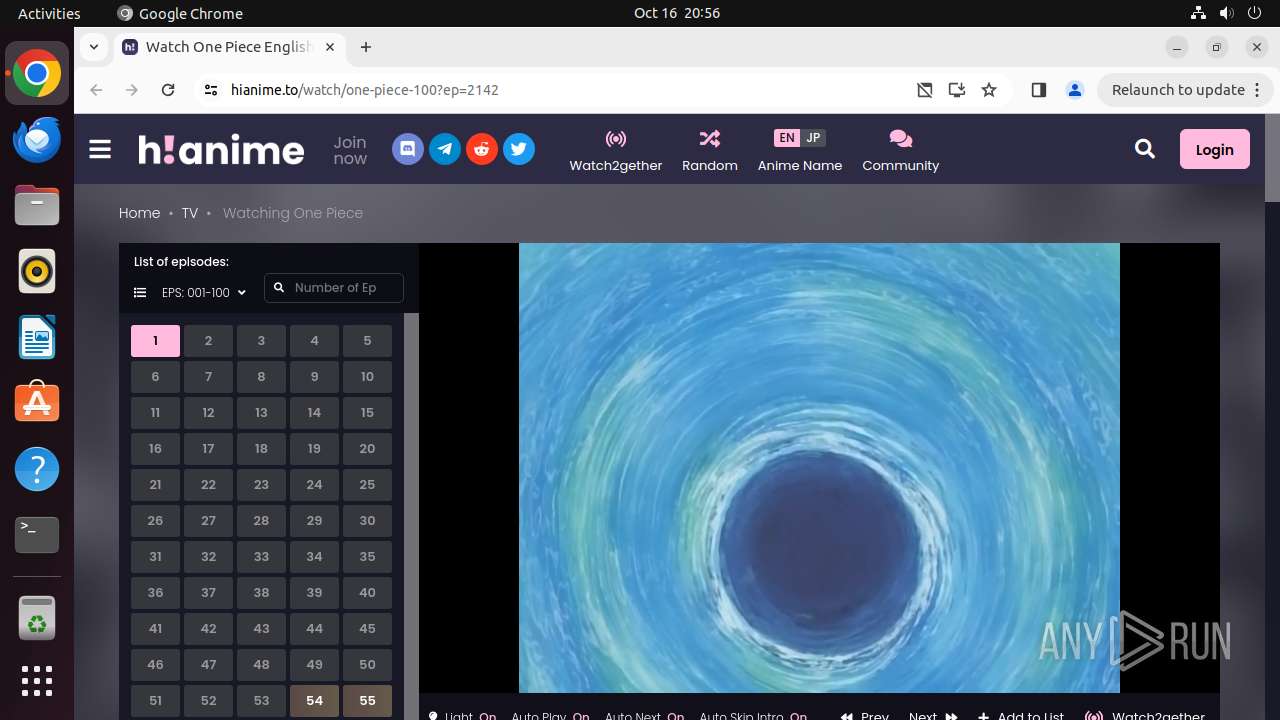1280x720 pixels.
Task: Click the page vertical scrollbar
Action: pos(1272,157)
